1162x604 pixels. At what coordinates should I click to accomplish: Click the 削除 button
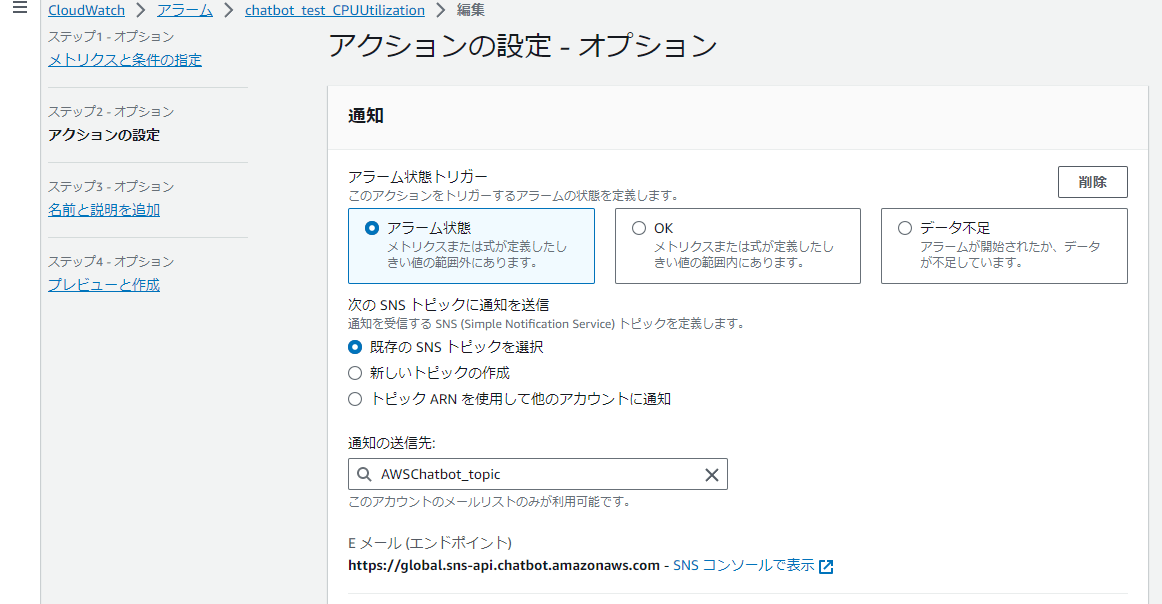tap(1092, 182)
